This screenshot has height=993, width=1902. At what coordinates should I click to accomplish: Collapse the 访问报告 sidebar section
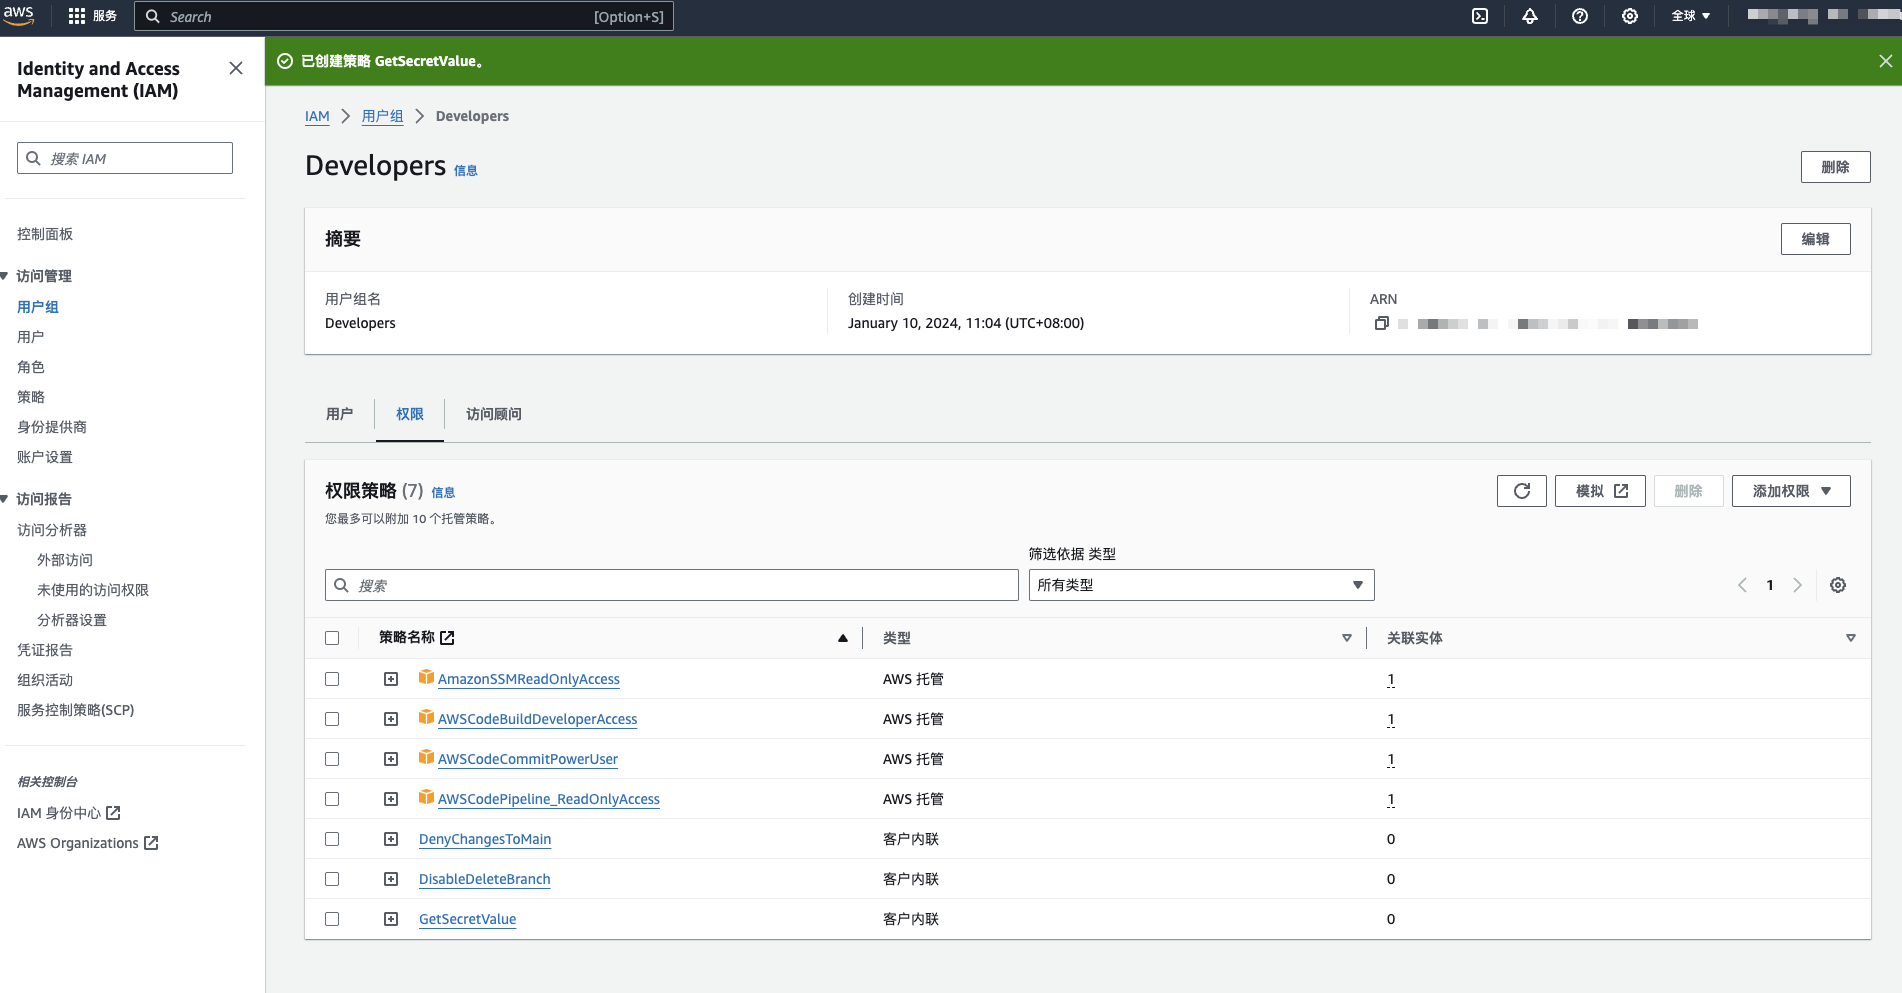pos(5,499)
